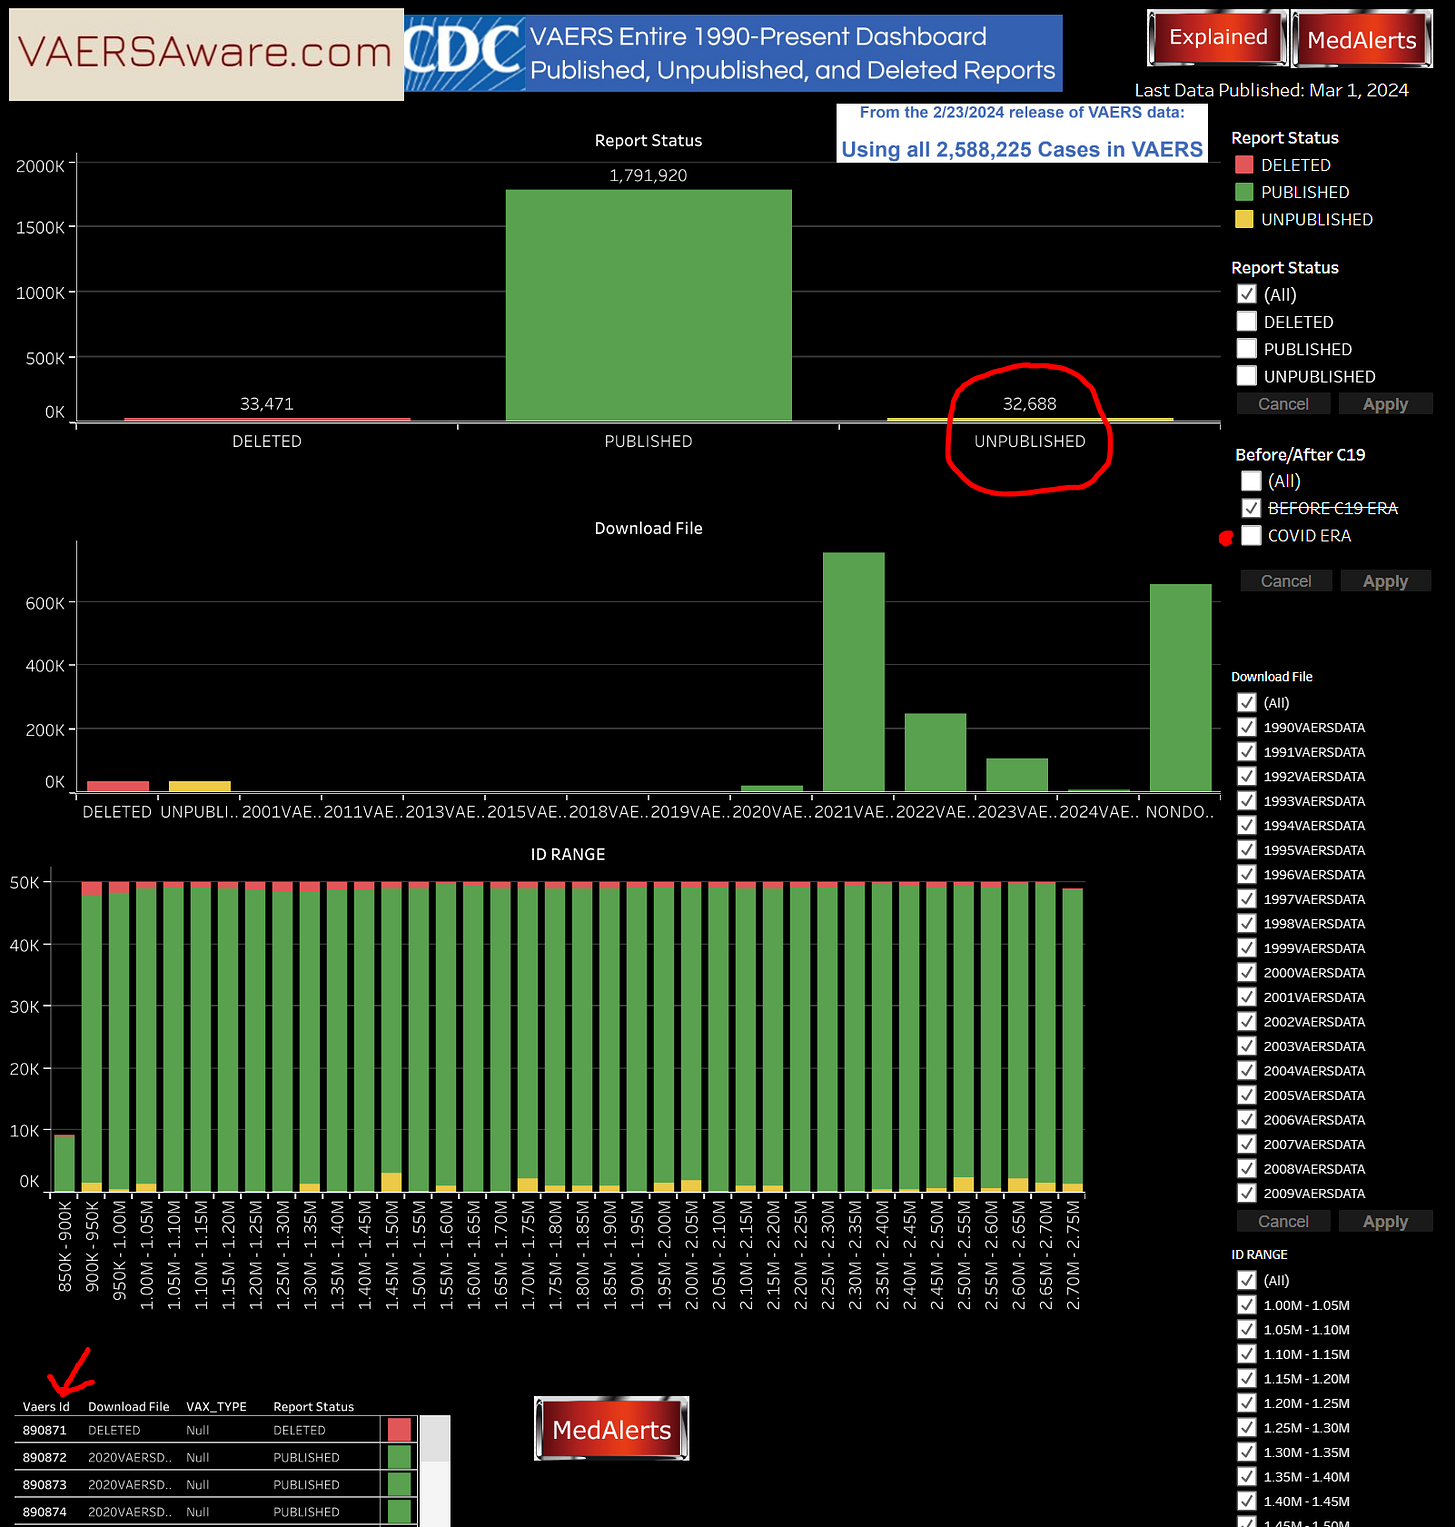Uncheck the 1.10M - 1.15M ID range
1456x1527 pixels.
(1246, 1354)
